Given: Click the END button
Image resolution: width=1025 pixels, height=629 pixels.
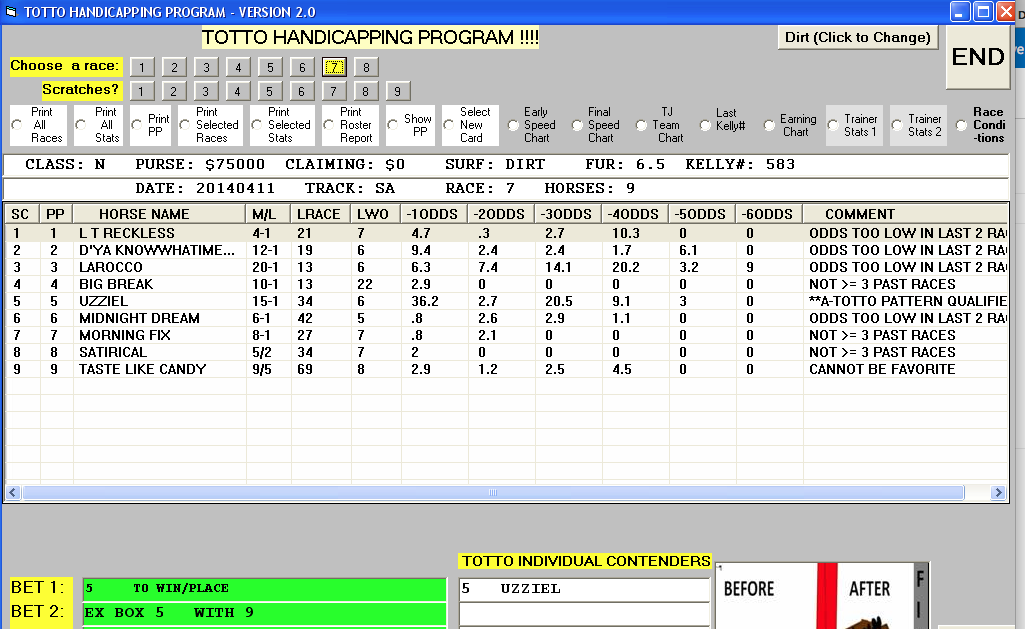Looking at the screenshot, I should 978,57.
